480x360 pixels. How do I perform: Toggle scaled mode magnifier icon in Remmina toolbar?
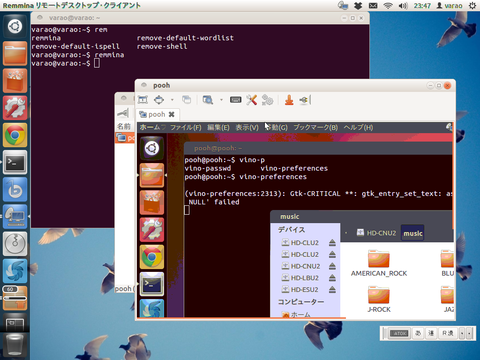click(x=208, y=100)
